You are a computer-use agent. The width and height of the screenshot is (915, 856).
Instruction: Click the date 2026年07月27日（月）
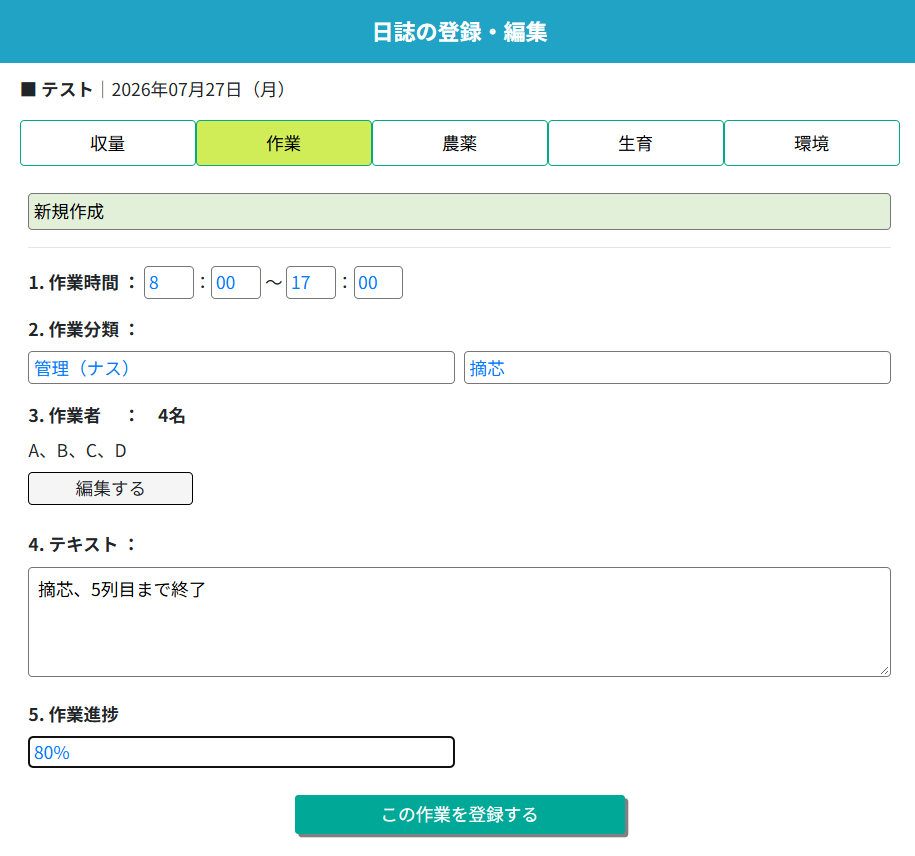tap(199, 89)
